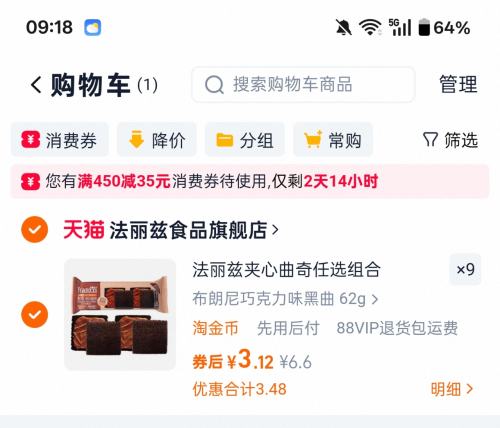
Task: Focus the 搜索购物车商品 search field
Action: click(x=303, y=85)
